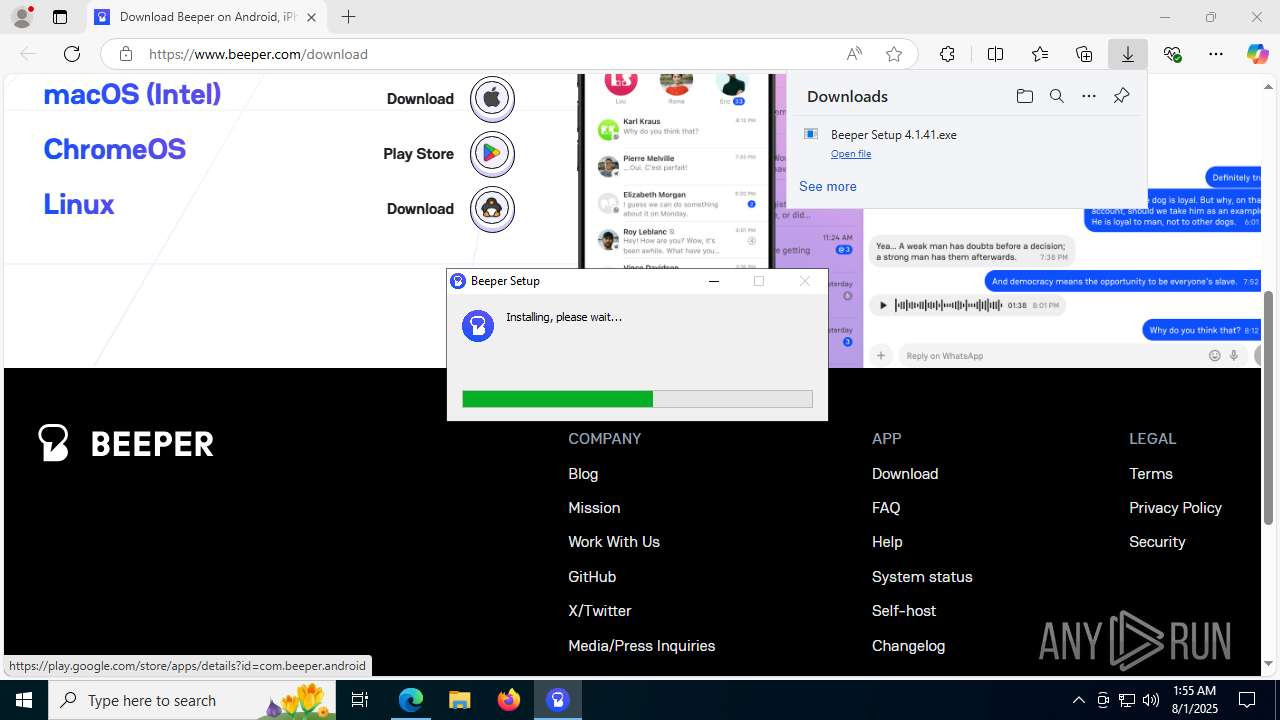Pin the Downloads panel
Screen dimensions: 1280x720
tap(1121, 96)
